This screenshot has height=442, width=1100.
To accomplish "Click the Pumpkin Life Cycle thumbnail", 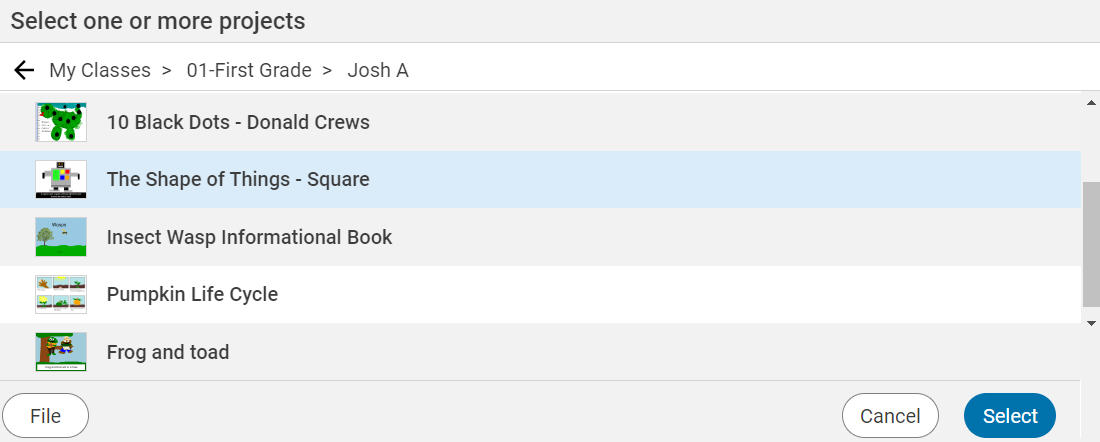I will (x=60, y=294).
